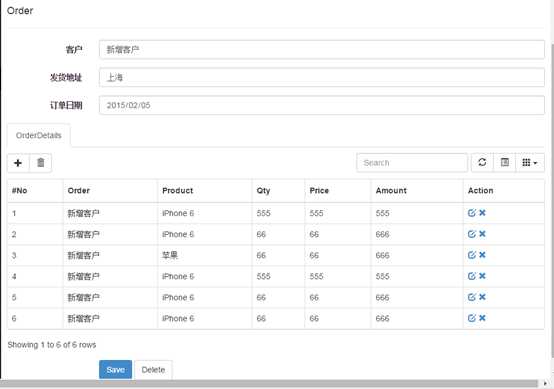Click the 'Showing 1 to 6 of 6 rows' text

[x=52, y=345]
